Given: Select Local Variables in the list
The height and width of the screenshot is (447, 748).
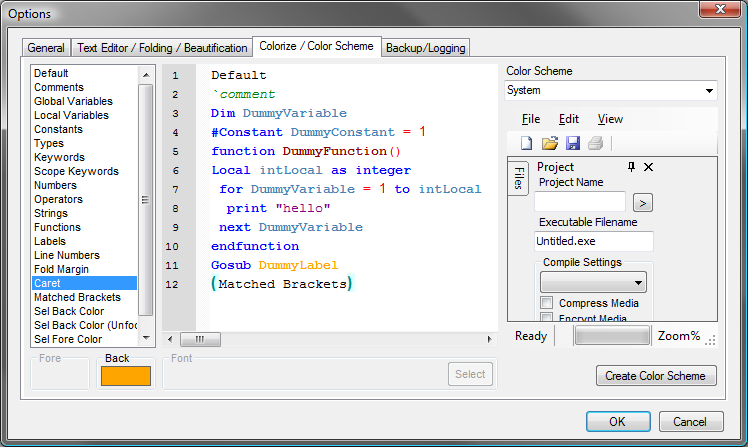Looking at the screenshot, I should [x=71, y=115].
